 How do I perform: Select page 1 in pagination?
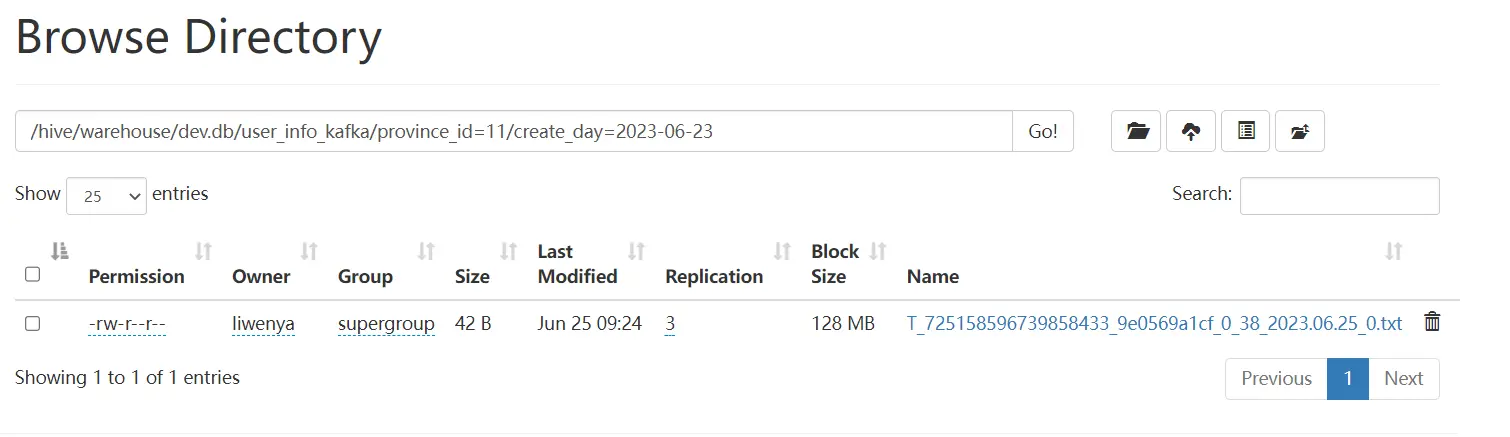point(1348,379)
